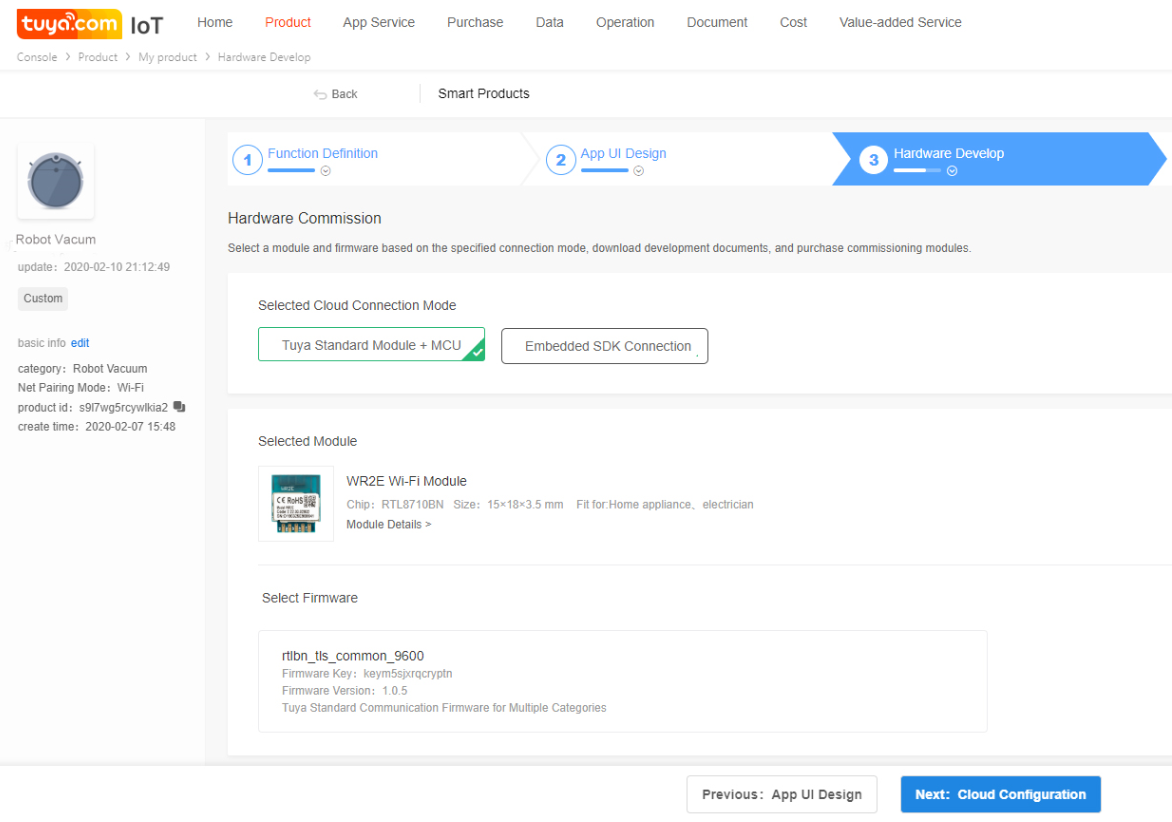This screenshot has height=822, width=1172.
Task: Open the Product menu
Action: coord(288,22)
